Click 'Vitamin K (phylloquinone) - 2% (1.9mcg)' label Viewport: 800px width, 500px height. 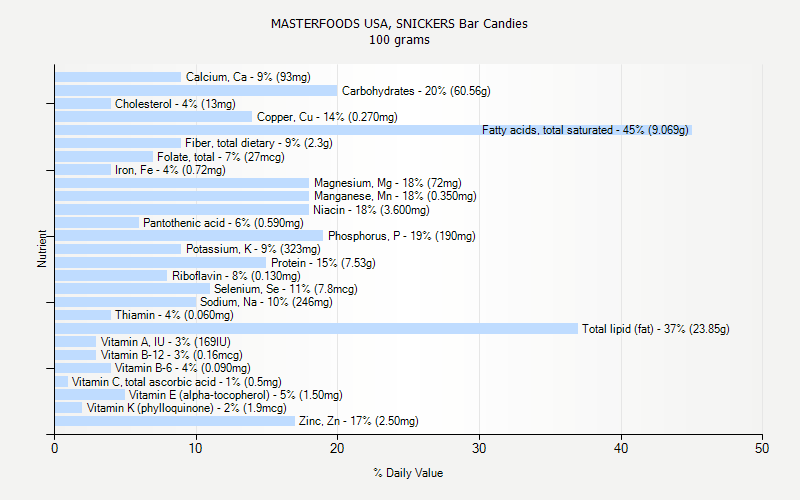[187, 408]
